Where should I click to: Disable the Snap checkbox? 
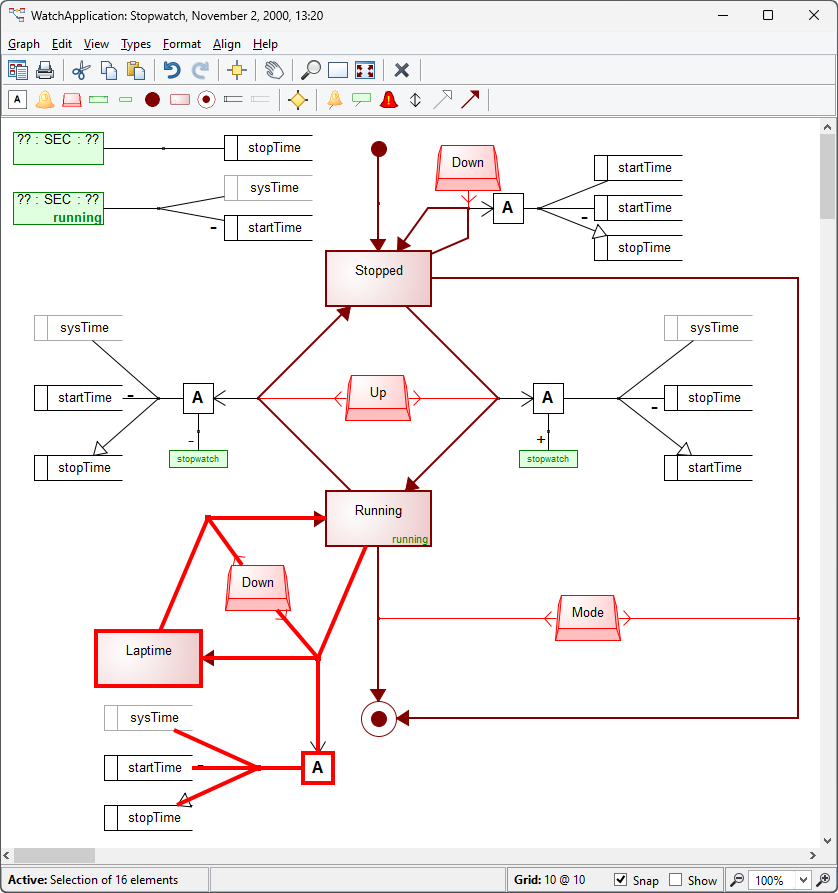(621, 880)
